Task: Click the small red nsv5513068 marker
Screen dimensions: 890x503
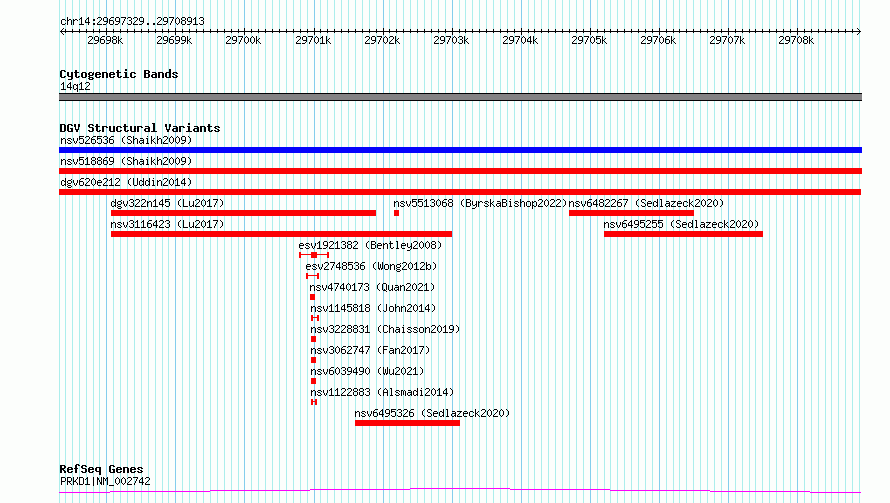Action: 396,213
